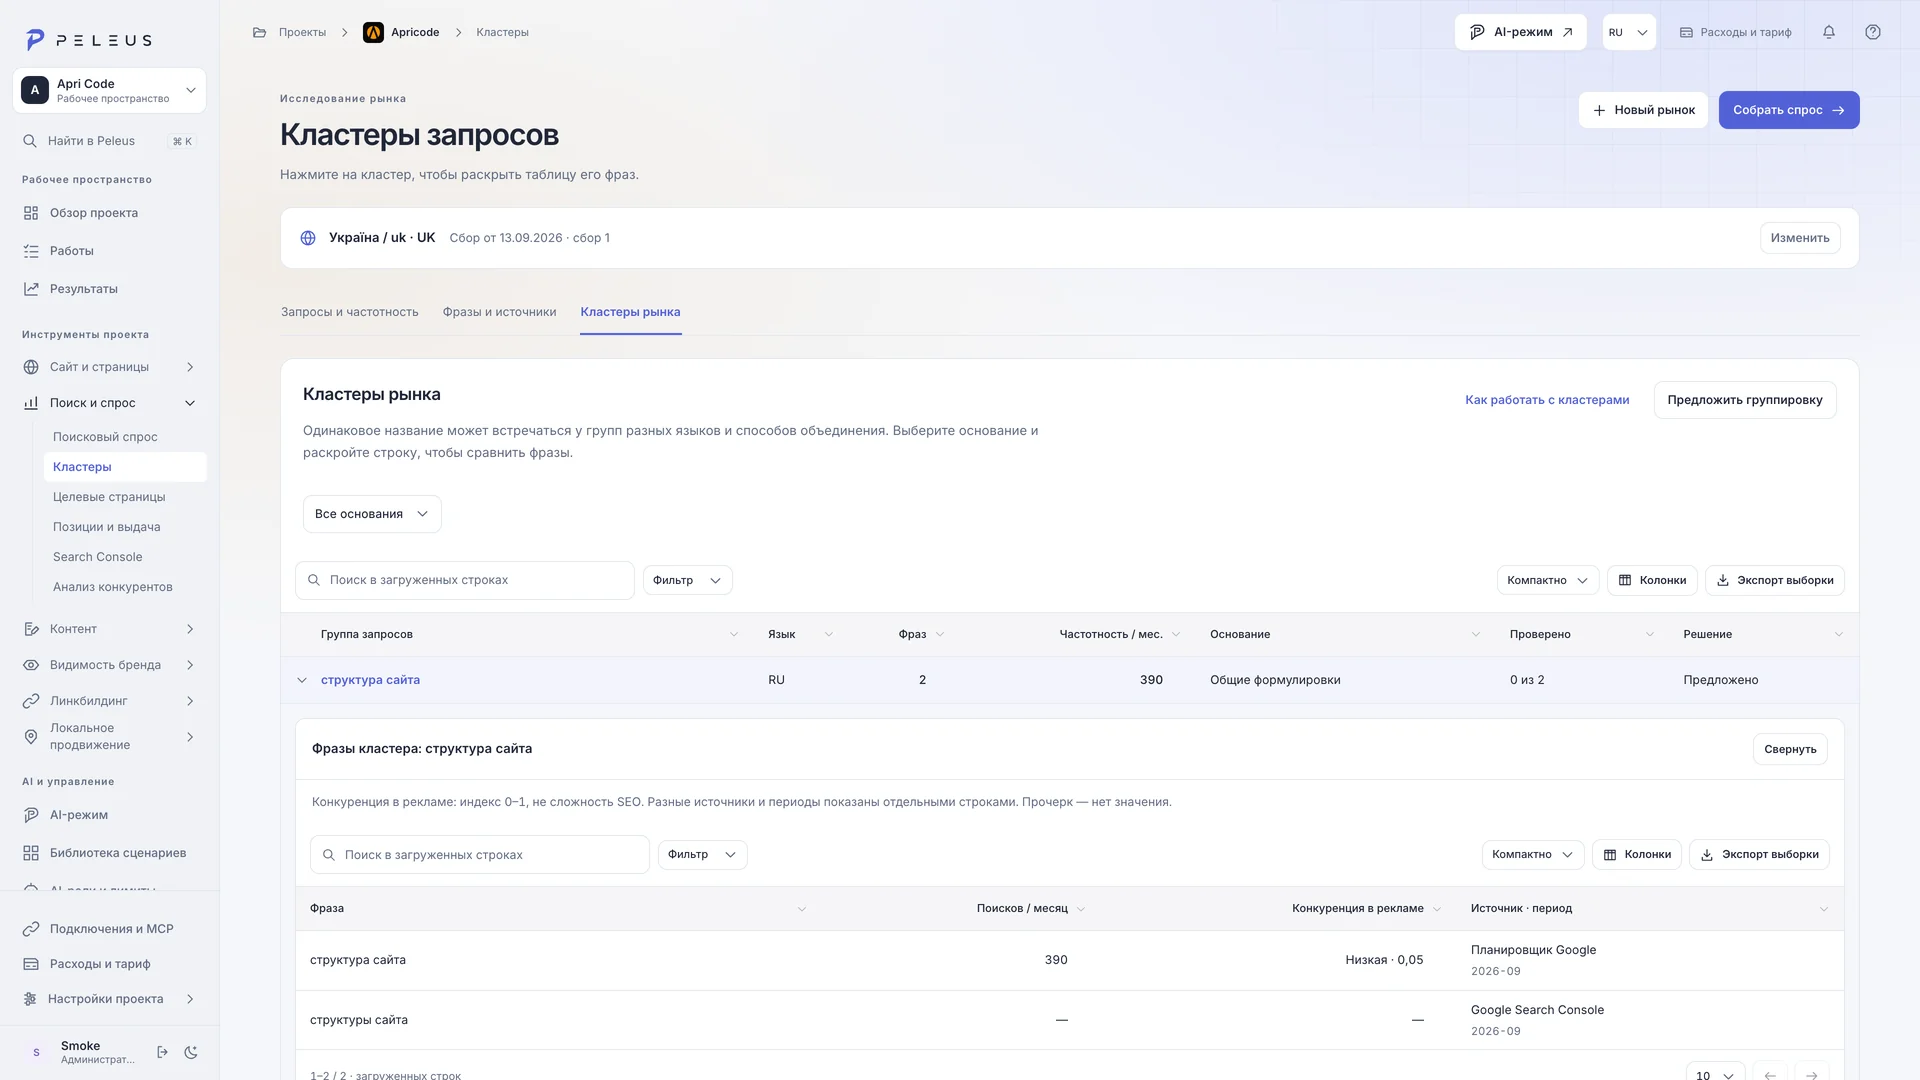Click Предложить группировку button

click(1745, 400)
